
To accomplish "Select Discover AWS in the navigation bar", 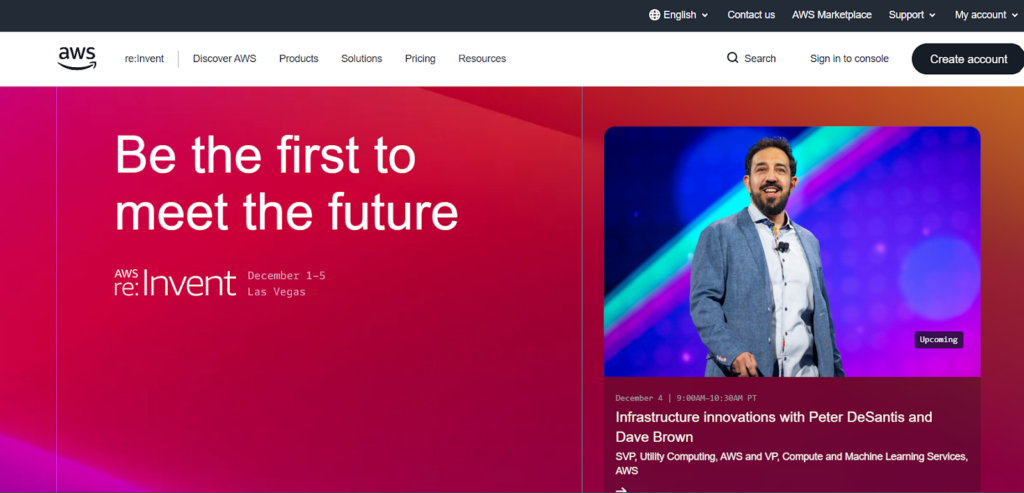I will coord(224,59).
